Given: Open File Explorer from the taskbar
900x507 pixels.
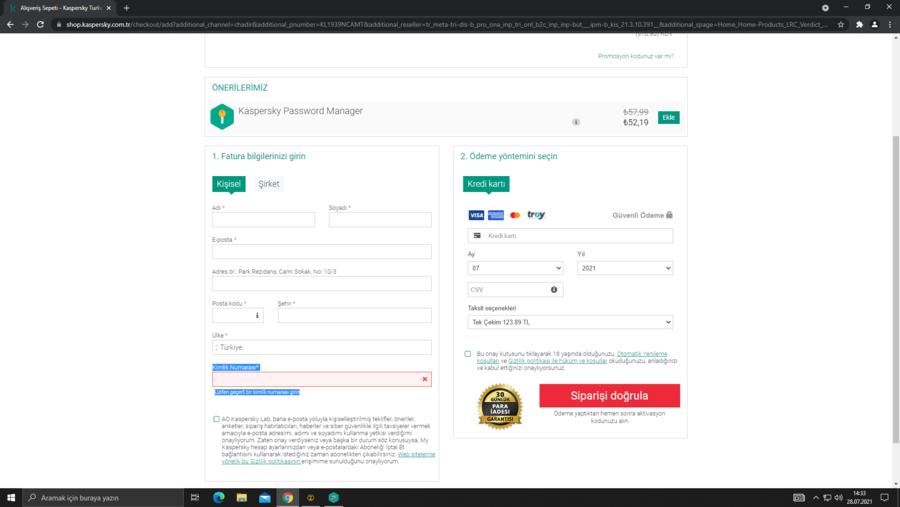Looking at the screenshot, I should coord(242,497).
